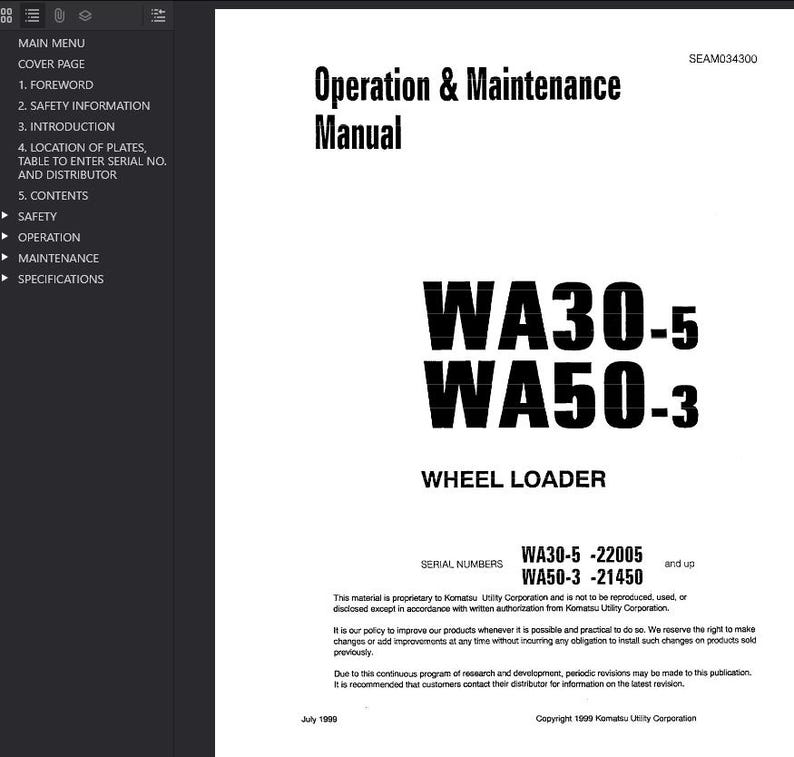The image size is (794, 757).
Task: Click the SERIAL NUMBERS label
Action: coord(462,564)
